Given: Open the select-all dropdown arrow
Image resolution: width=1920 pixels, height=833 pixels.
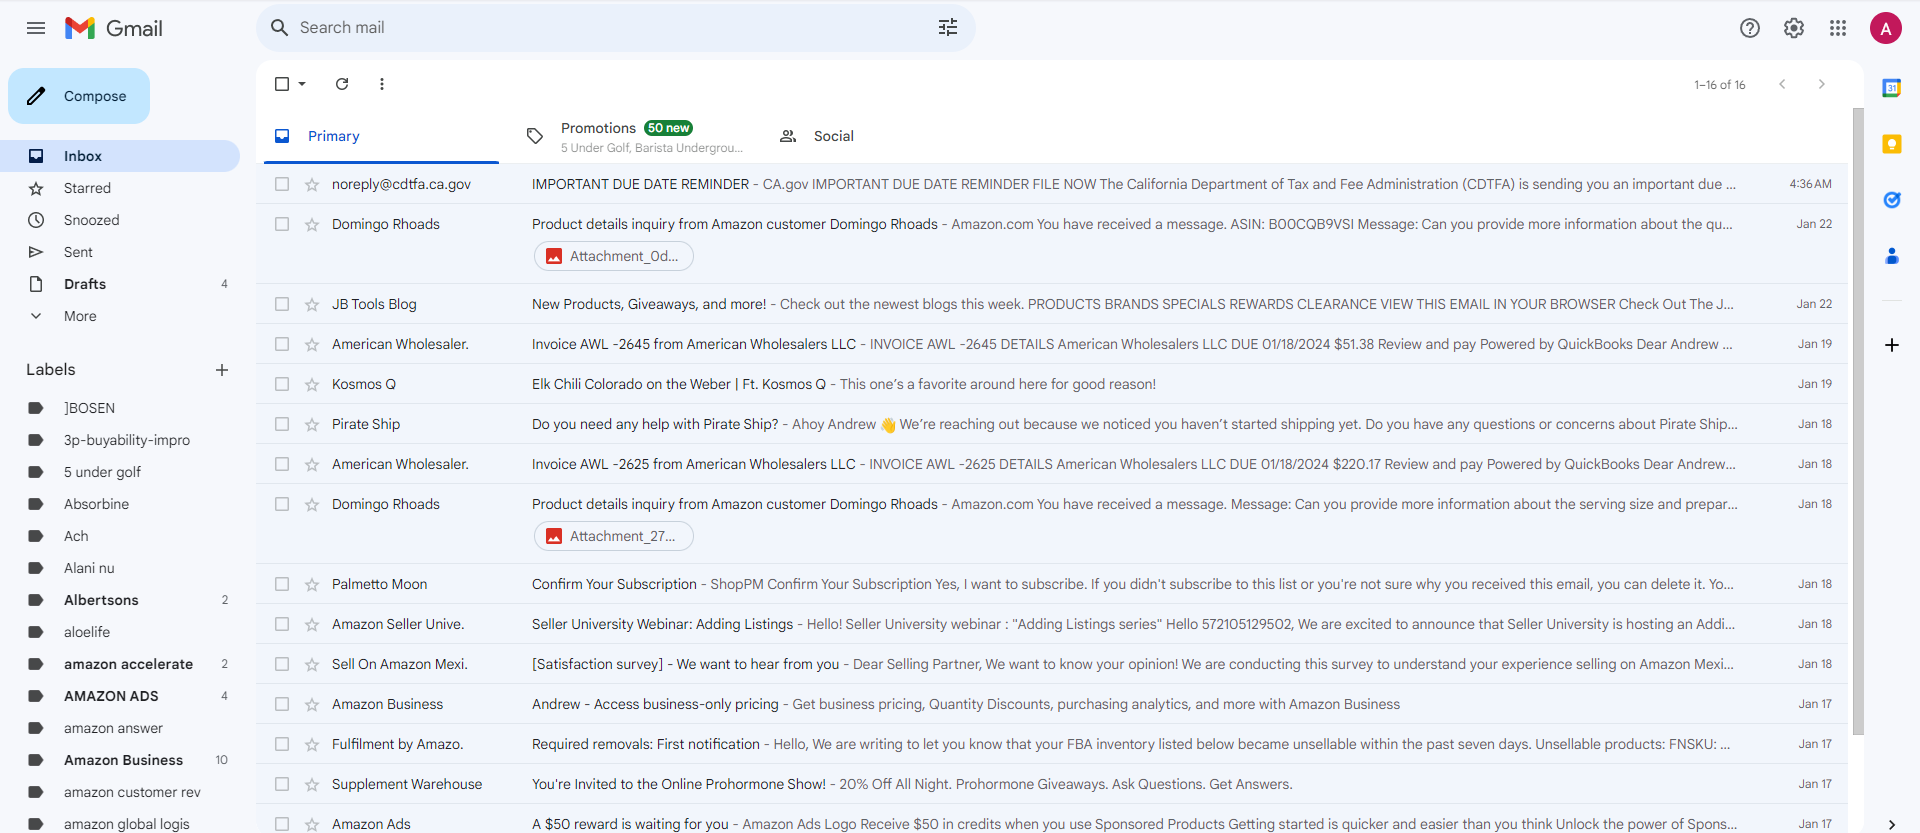Looking at the screenshot, I should (x=302, y=84).
